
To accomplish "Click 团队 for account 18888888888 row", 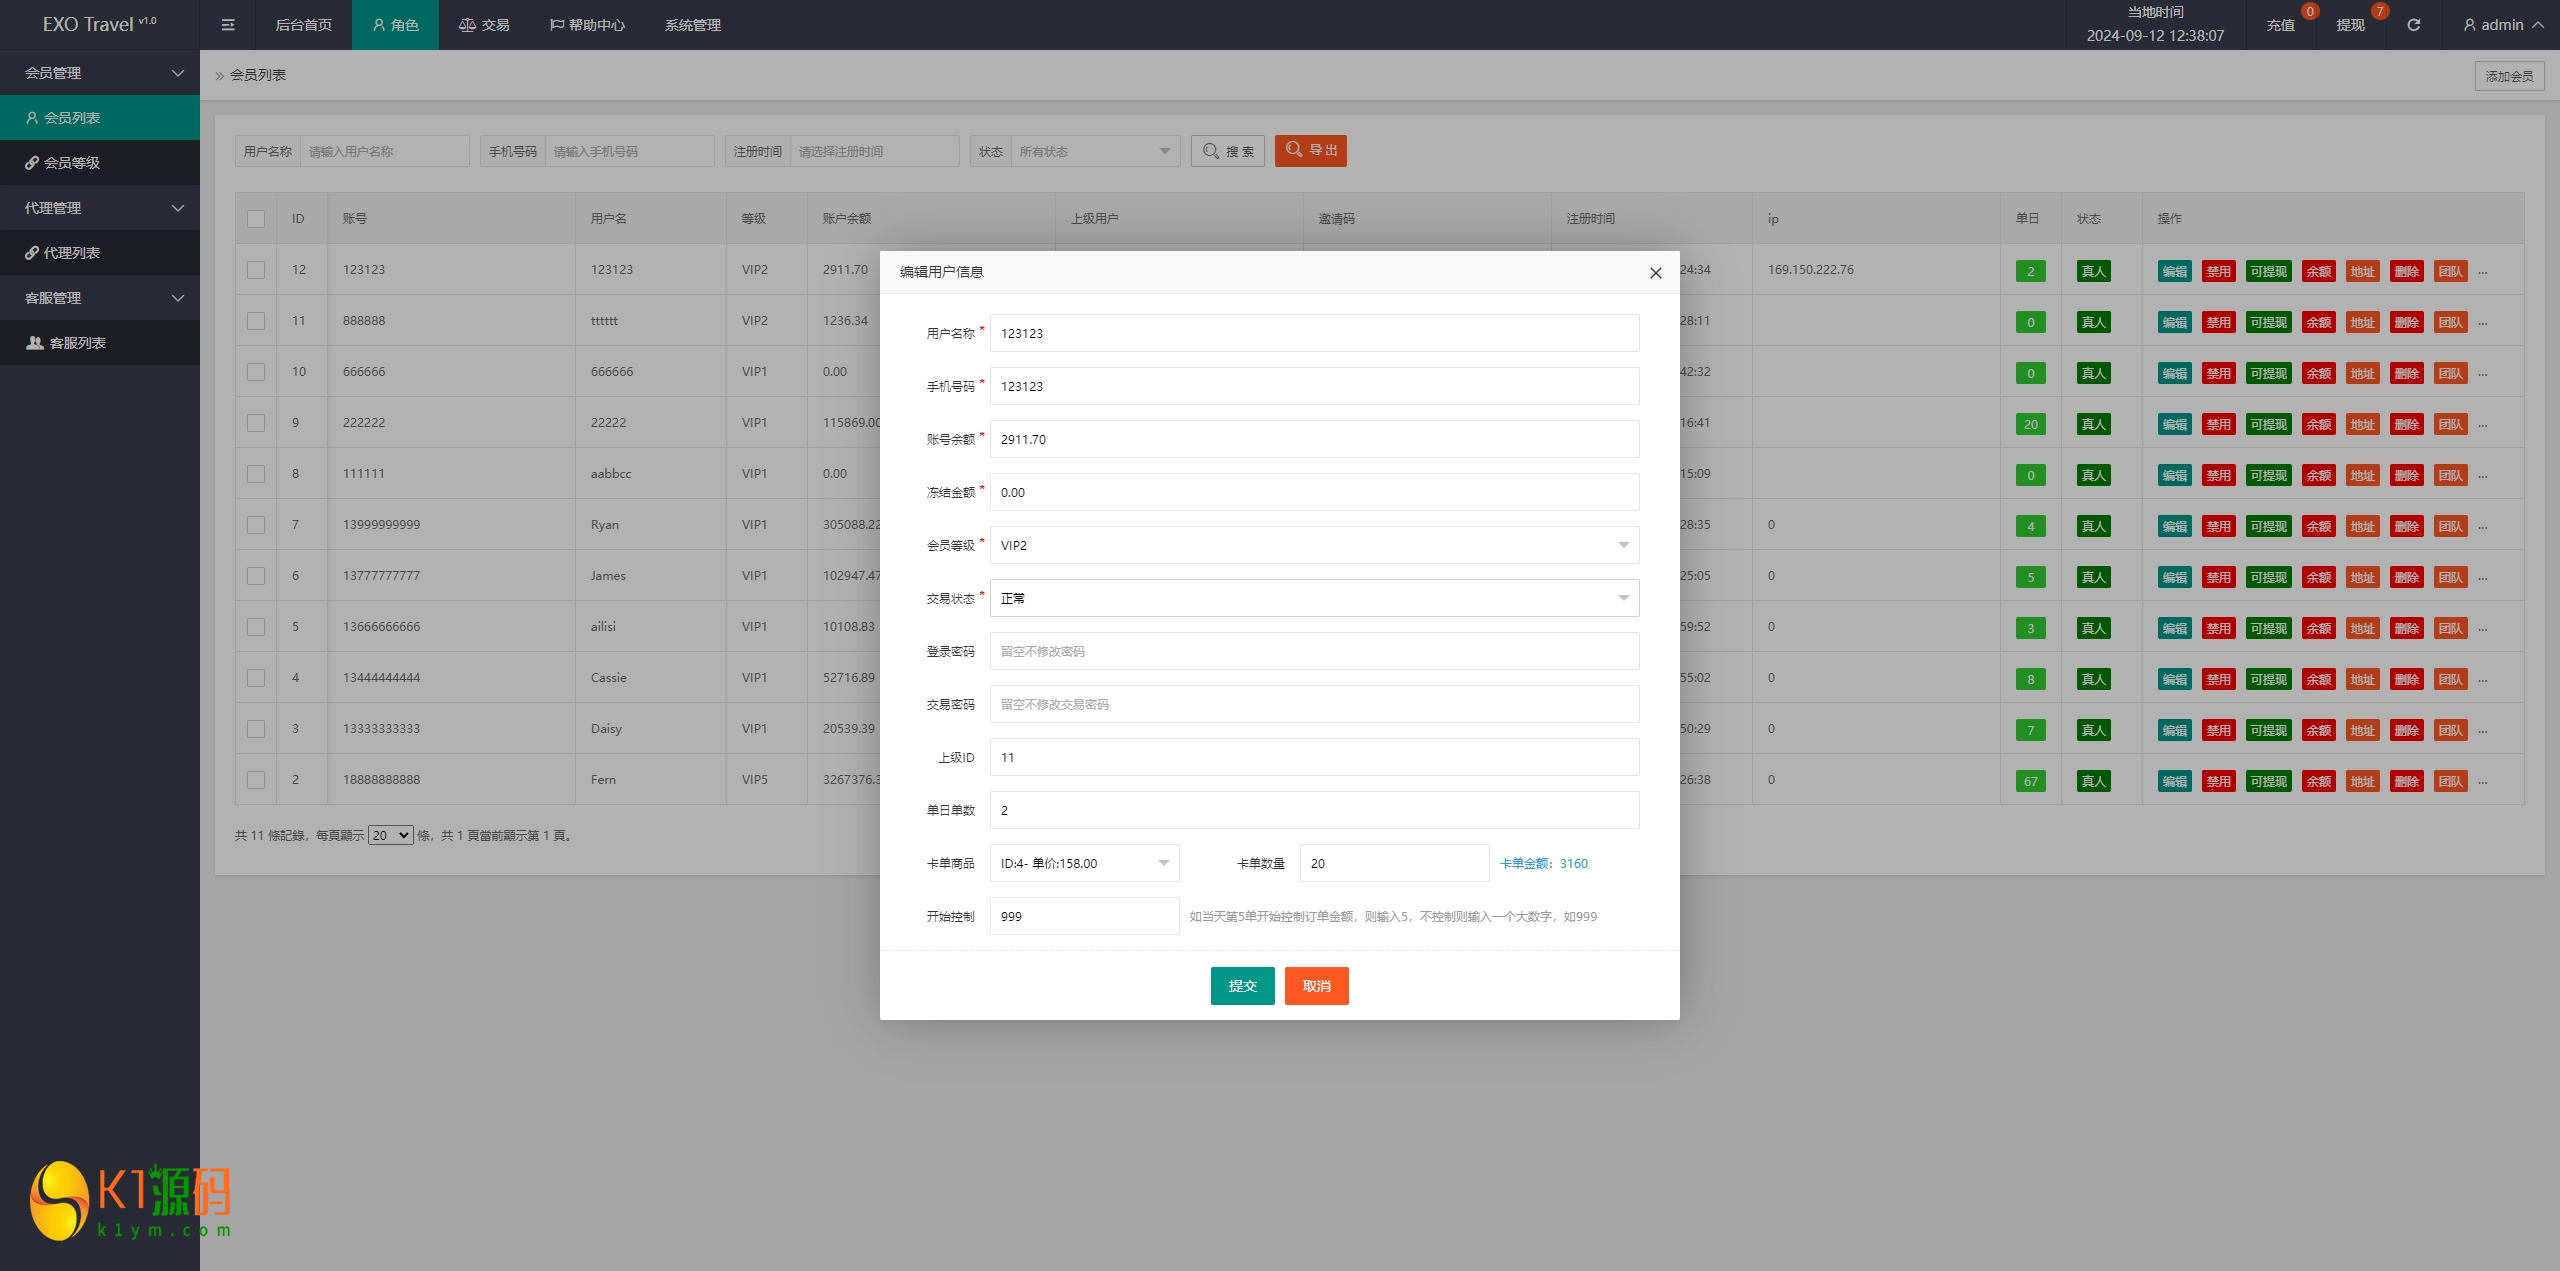I will (2450, 781).
